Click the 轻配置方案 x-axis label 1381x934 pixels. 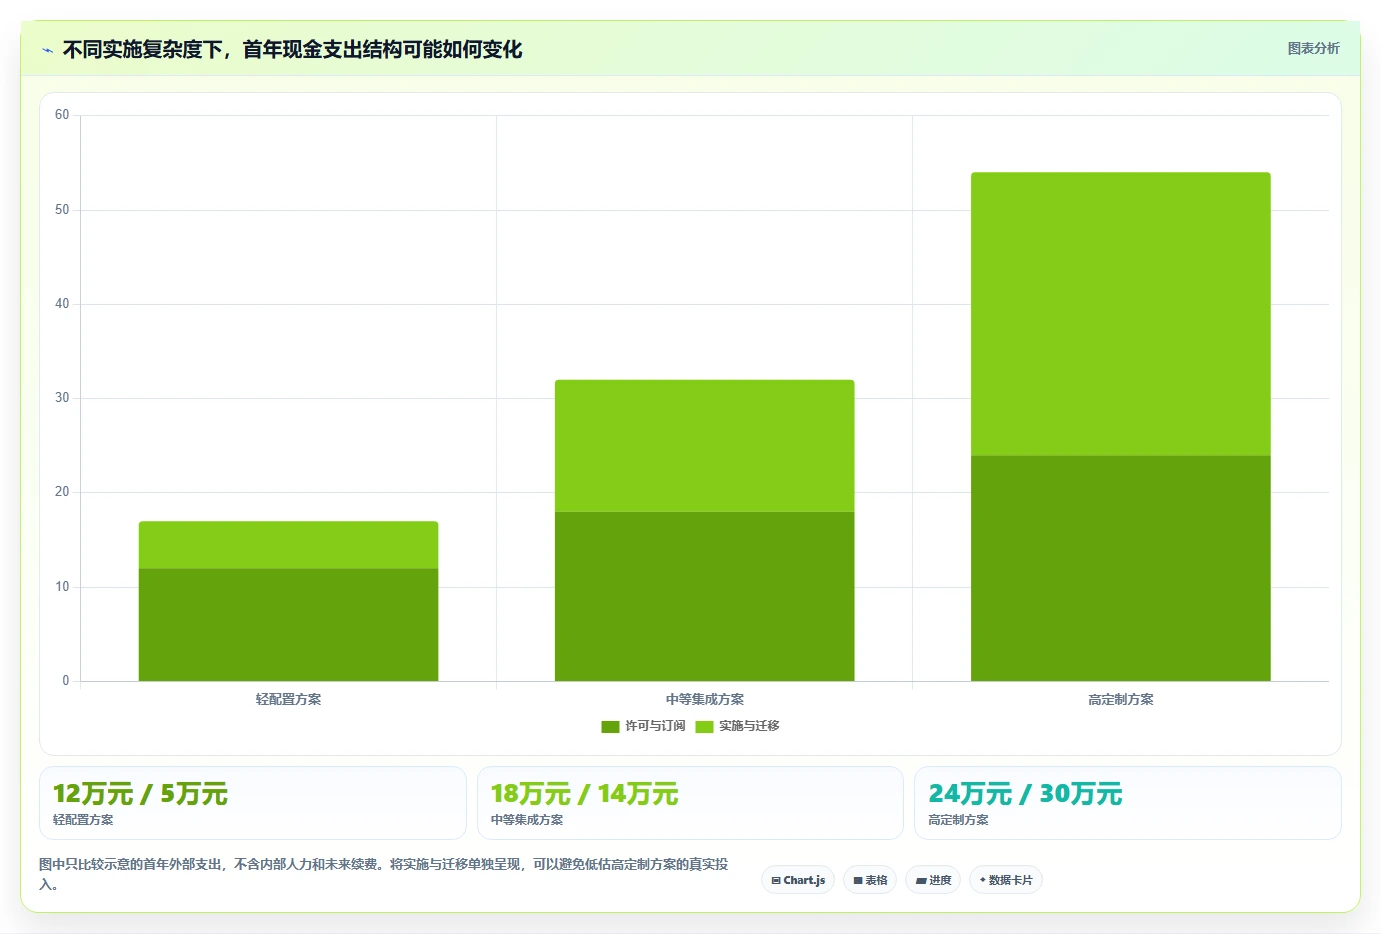tap(288, 699)
